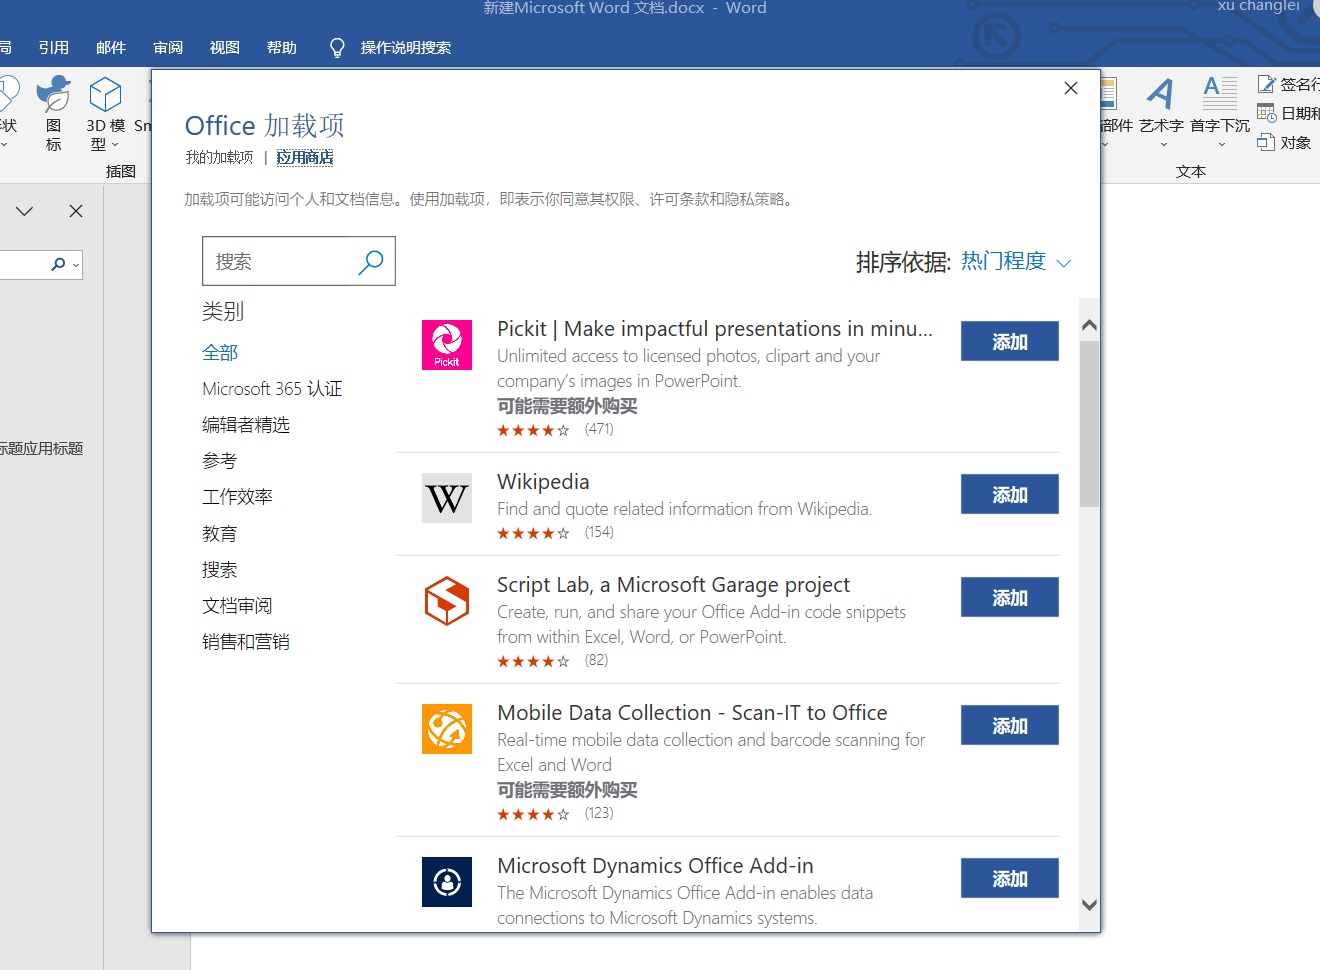Add the Script Lab add-in
This screenshot has height=970, width=1320.
(x=1010, y=597)
